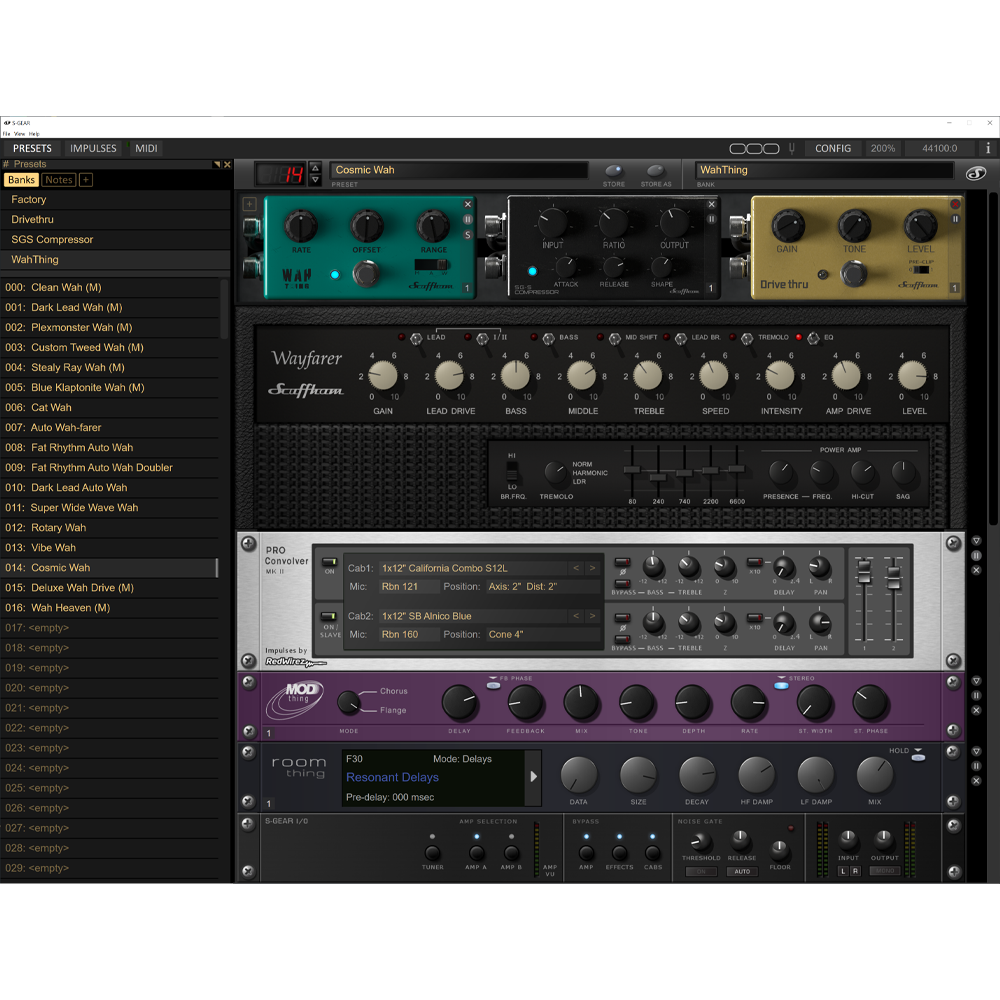Pause the Room Thing rack unit

tap(976, 766)
